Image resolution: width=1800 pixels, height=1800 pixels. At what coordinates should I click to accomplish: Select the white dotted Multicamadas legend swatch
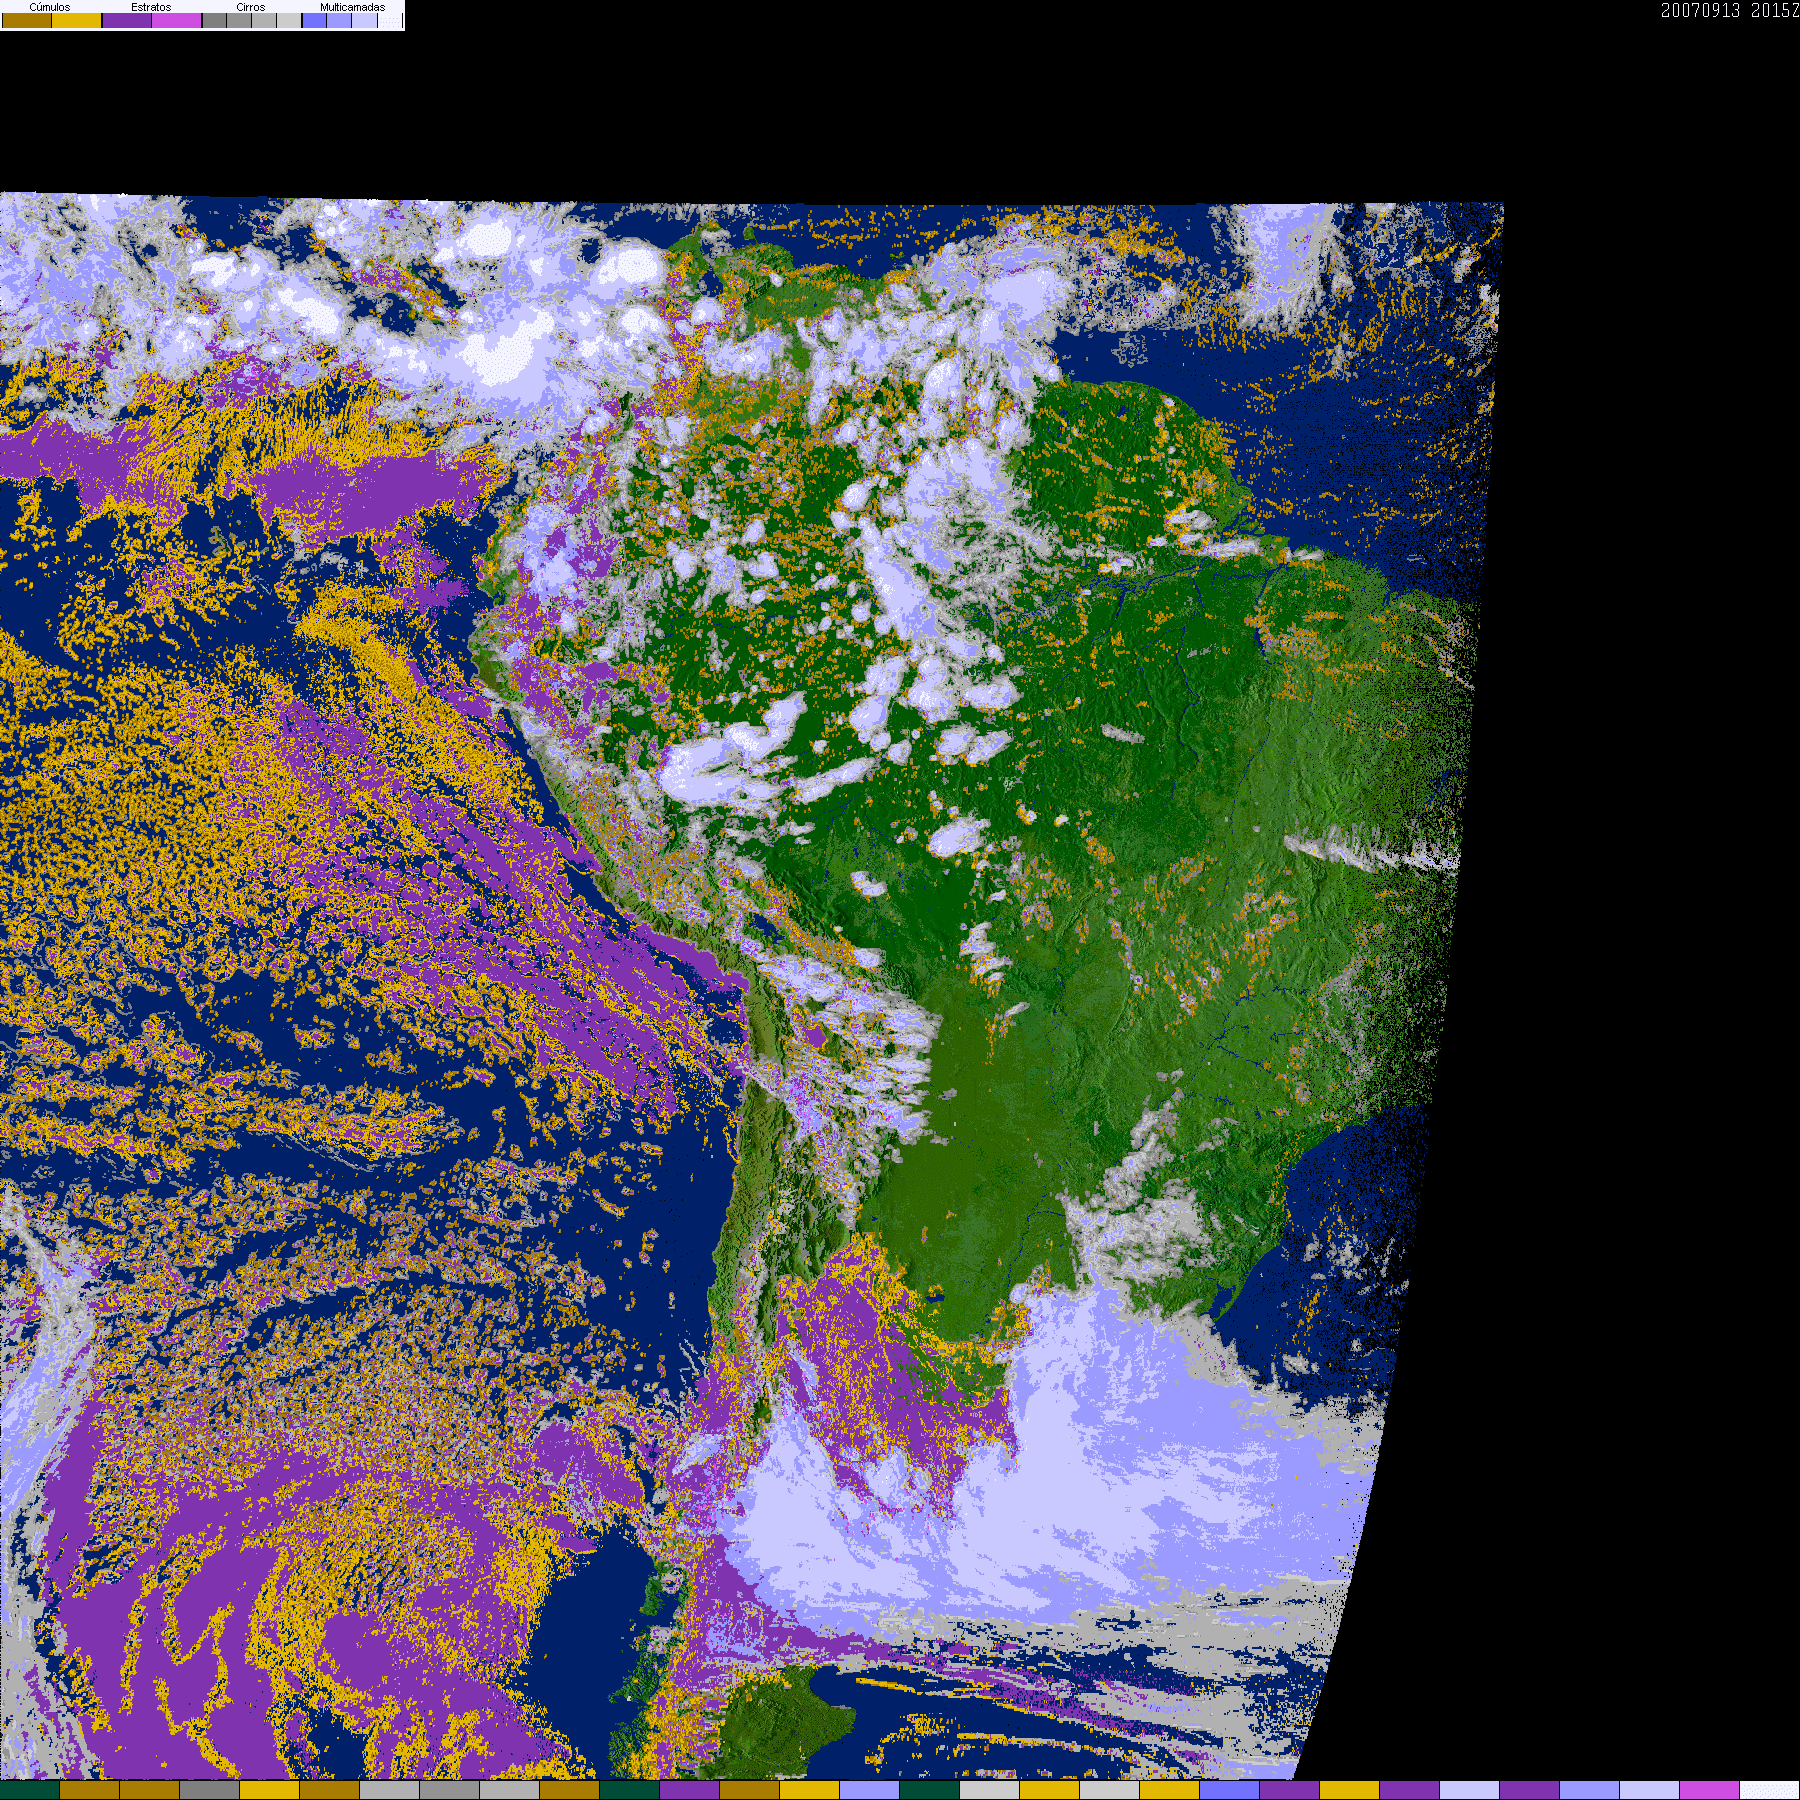(x=390, y=21)
